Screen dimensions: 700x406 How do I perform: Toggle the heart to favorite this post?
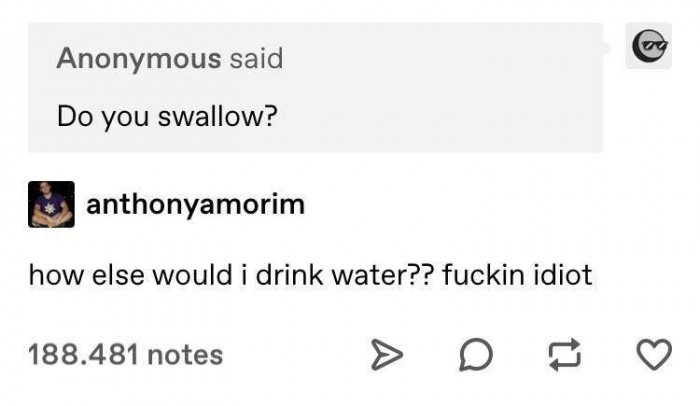click(654, 355)
